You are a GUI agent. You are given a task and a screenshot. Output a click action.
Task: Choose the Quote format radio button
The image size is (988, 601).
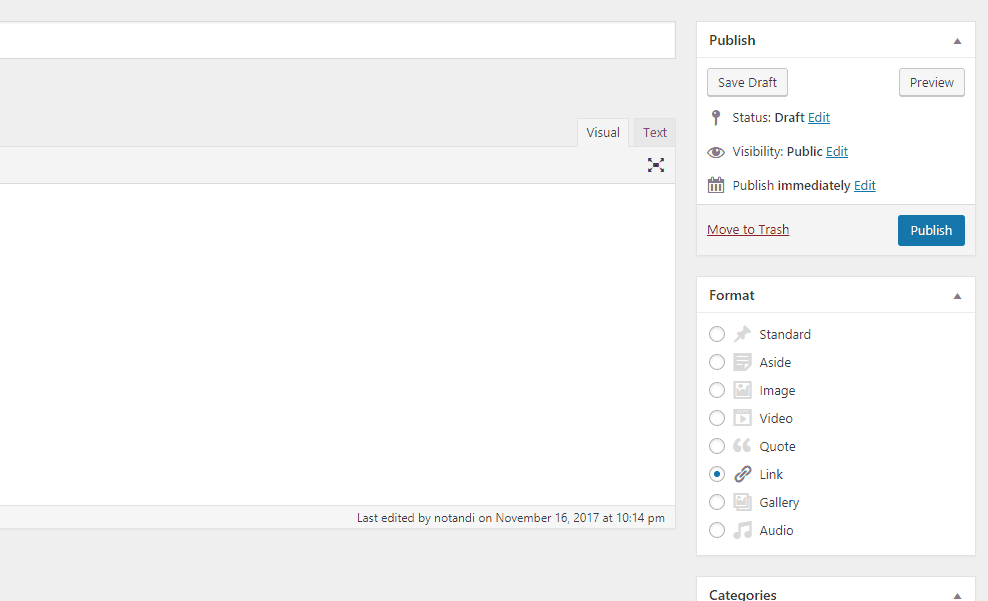[x=717, y=447]
